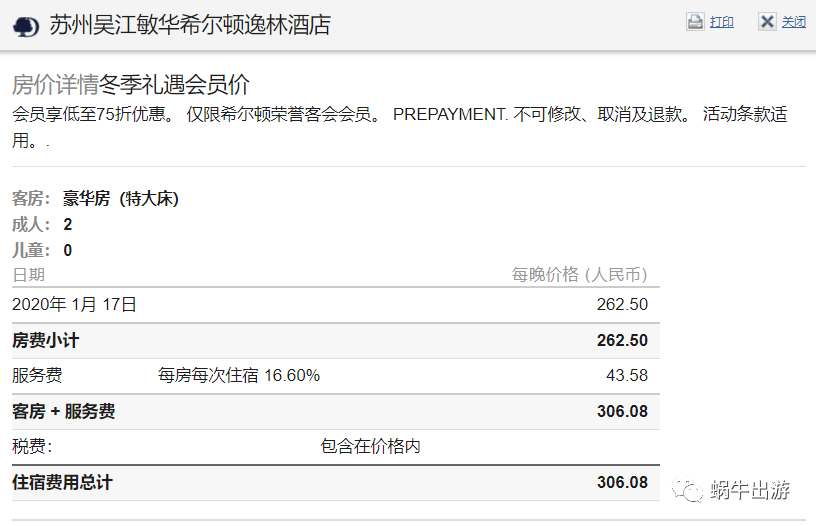Click the WeChat logo icon in watermark
Screen dimensions: 816x526
point(687,489)
